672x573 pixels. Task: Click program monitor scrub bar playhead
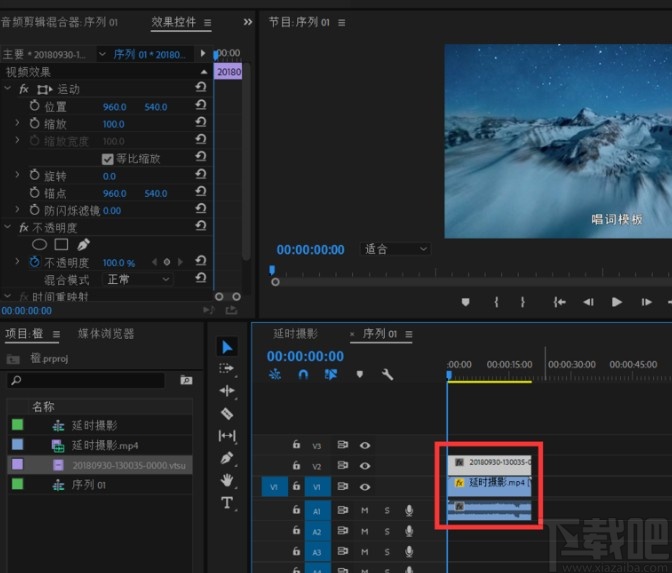click(272, 270)
